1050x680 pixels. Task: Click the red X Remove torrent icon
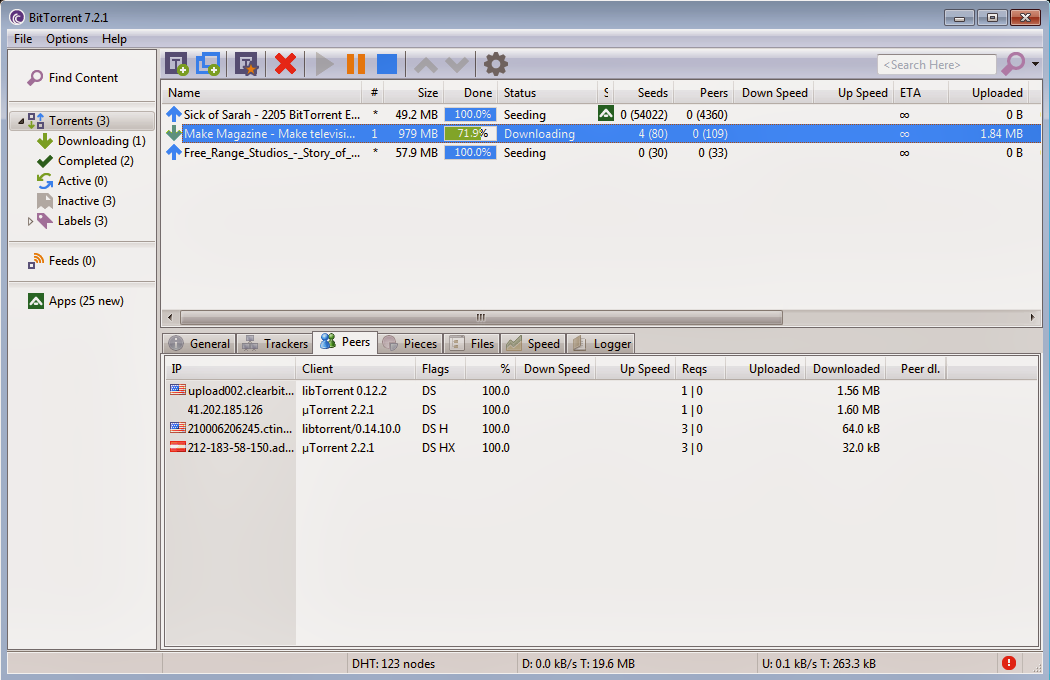click(285, 64)
